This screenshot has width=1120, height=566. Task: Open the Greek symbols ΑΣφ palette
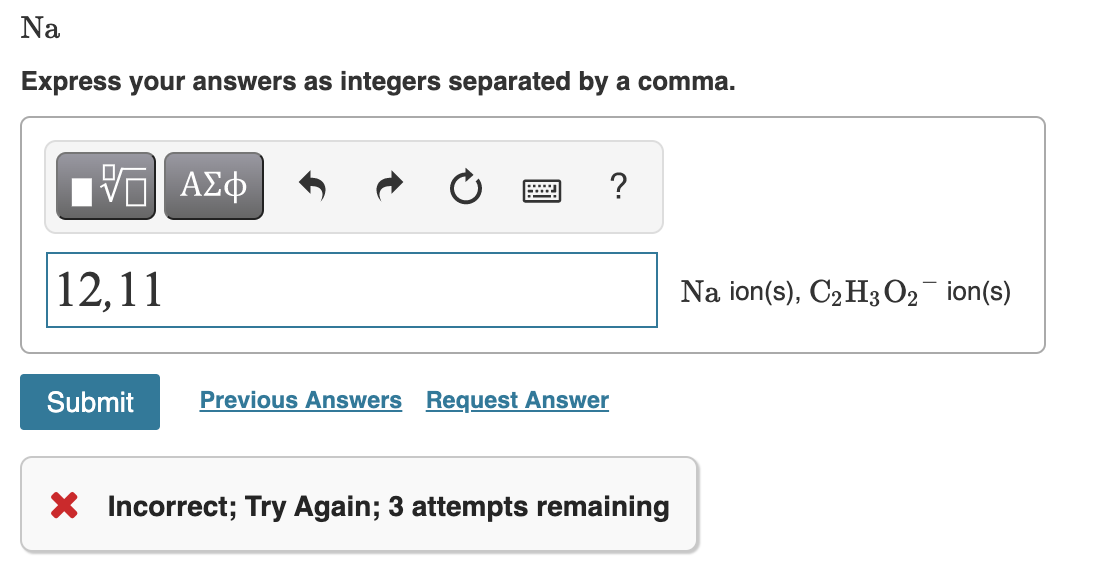tap(214, 186)
